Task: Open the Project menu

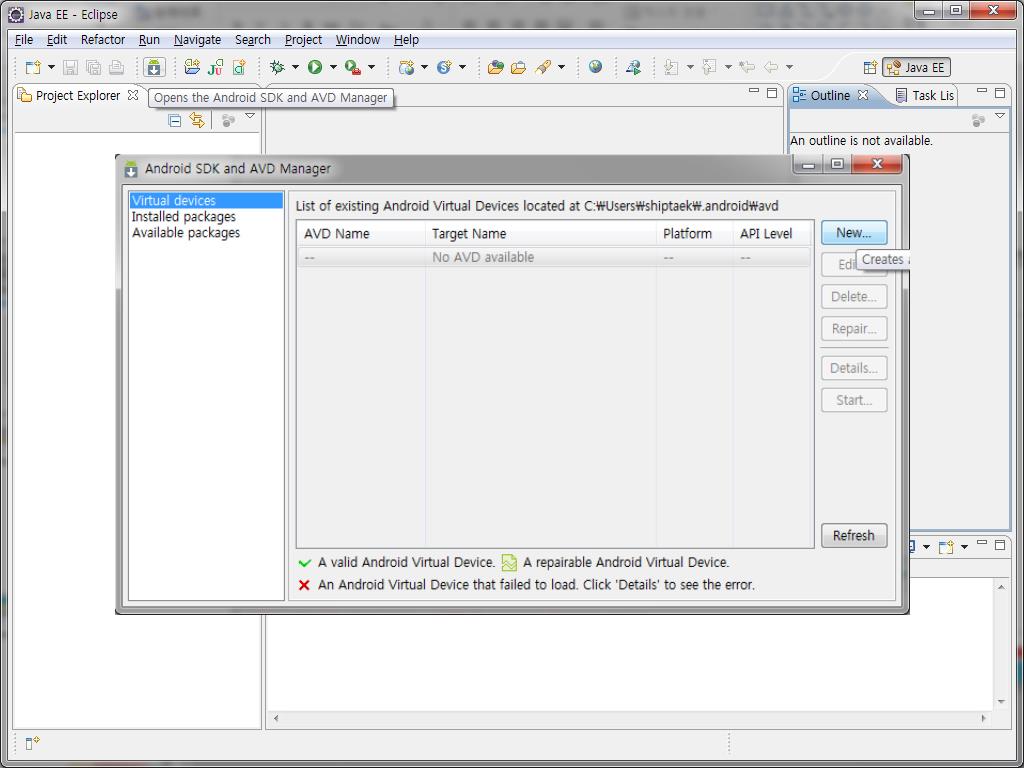Action: click(303, 40)
